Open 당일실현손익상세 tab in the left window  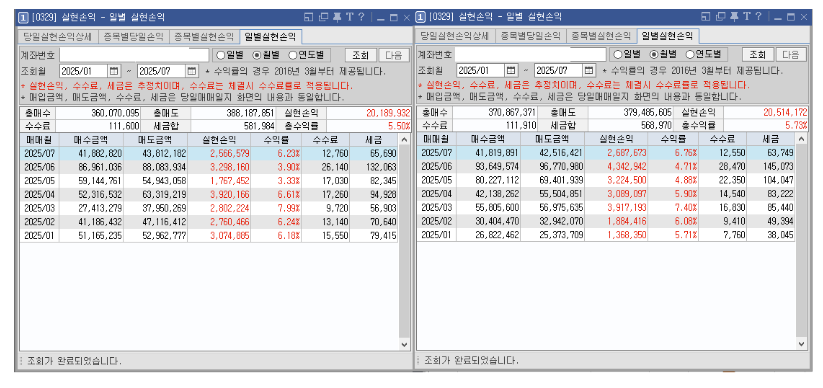click(58, 36)
